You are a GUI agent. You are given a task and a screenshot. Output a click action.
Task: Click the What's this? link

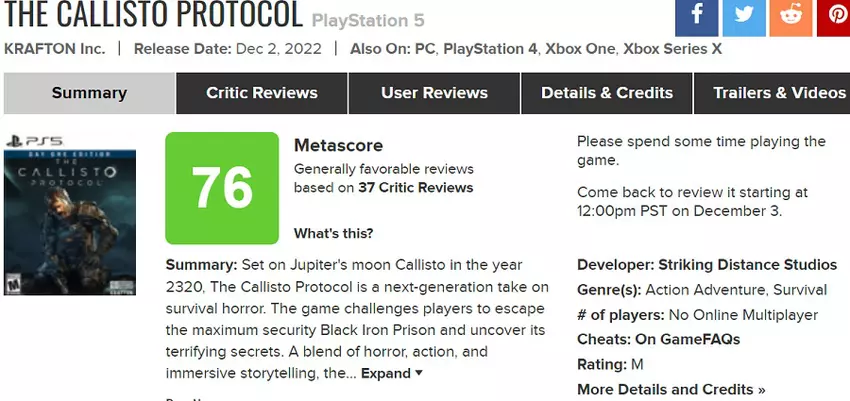(333, 234)
